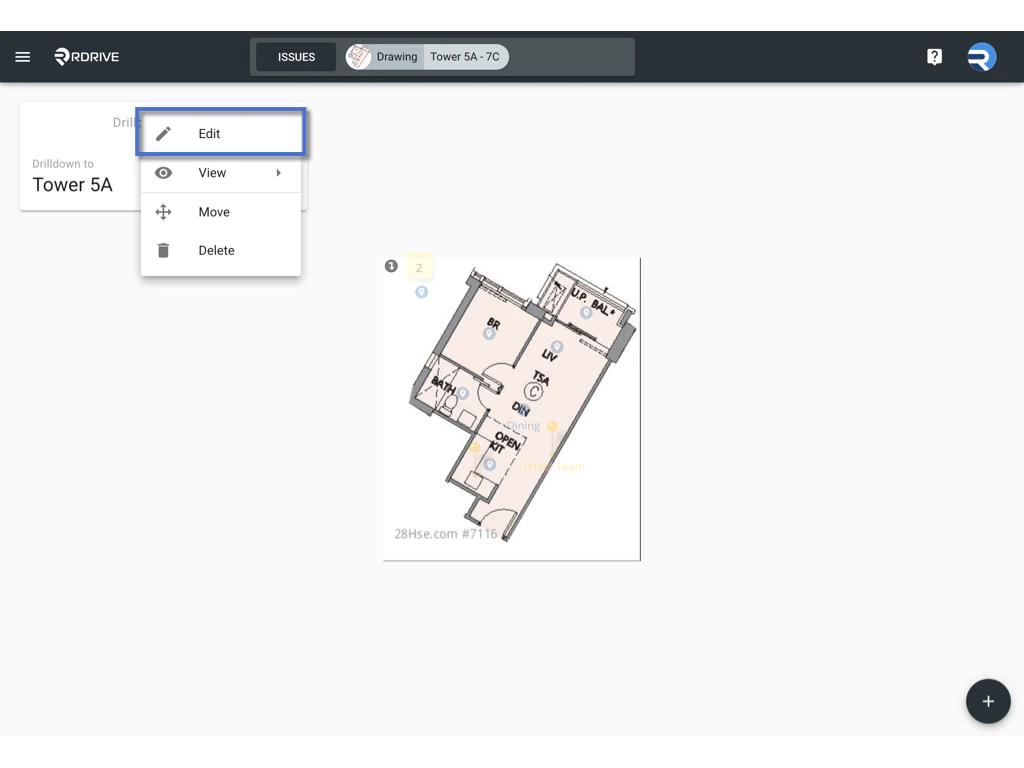Click the ISSUES button
1024x768 pixels.
coord(295,56)
